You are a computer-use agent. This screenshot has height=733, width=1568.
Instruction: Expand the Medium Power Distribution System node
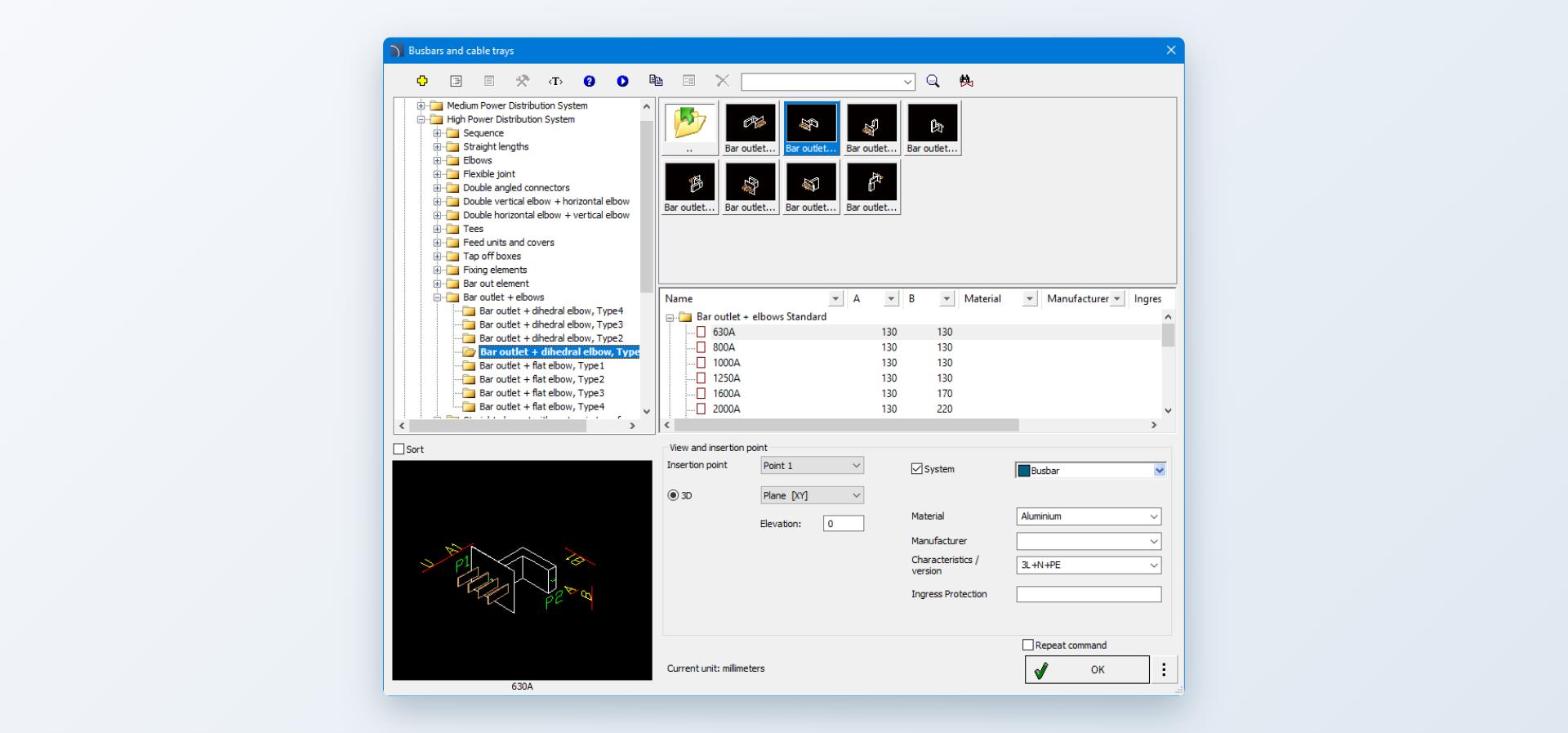tap(421, 106)
